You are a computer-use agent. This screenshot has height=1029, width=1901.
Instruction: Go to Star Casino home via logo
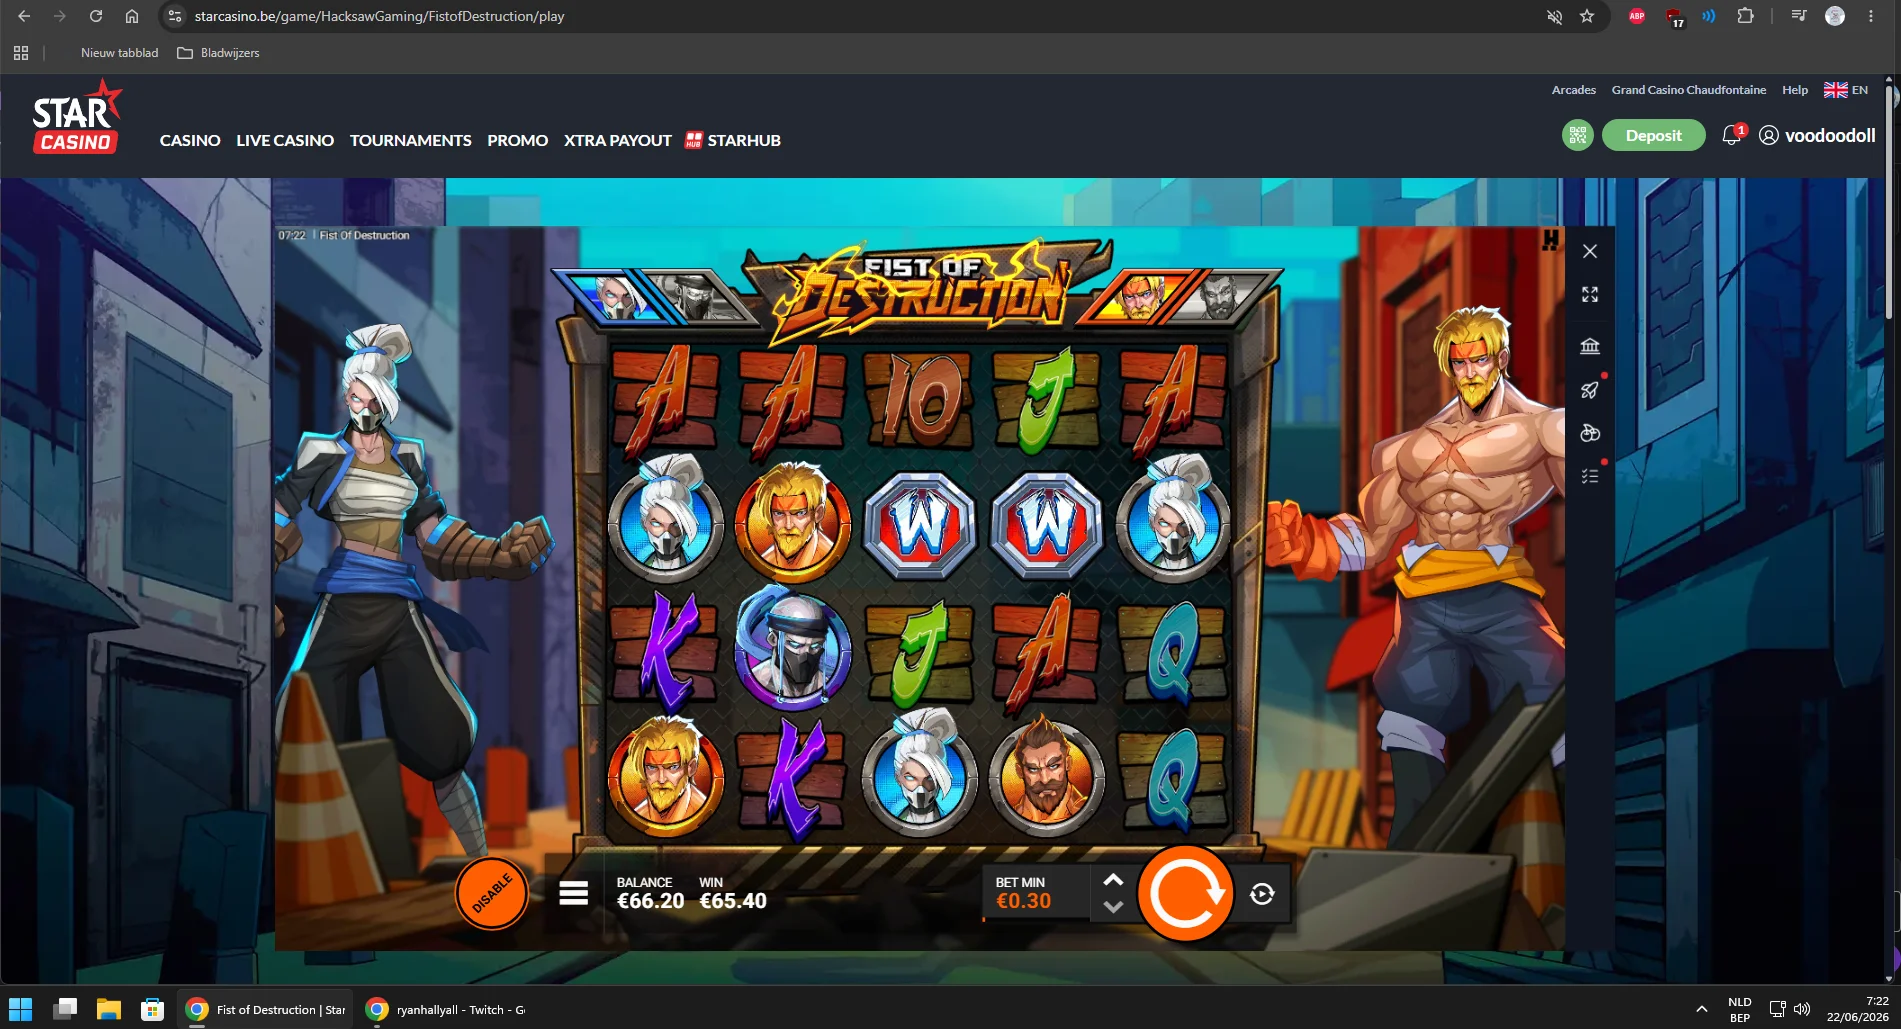(x=77, y=118)
